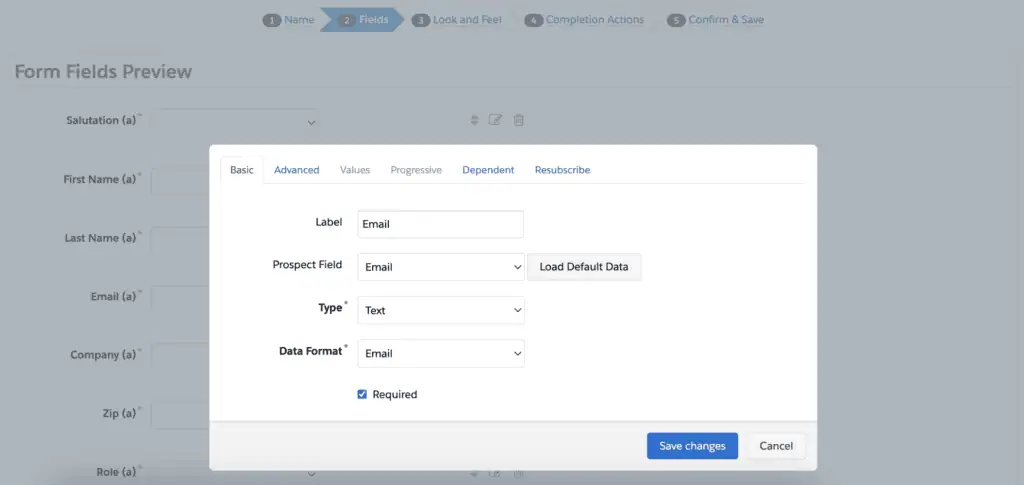The image size is (1024, 485).
Task: Click the Label input field
Action: pyautogui.click(x=441, y=224)
